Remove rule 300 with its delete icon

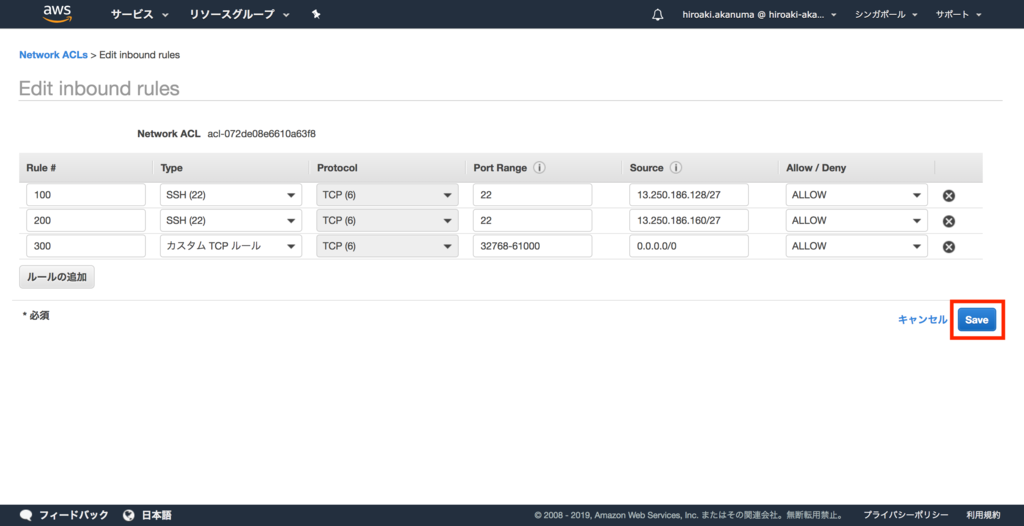(x=949, y=246)
